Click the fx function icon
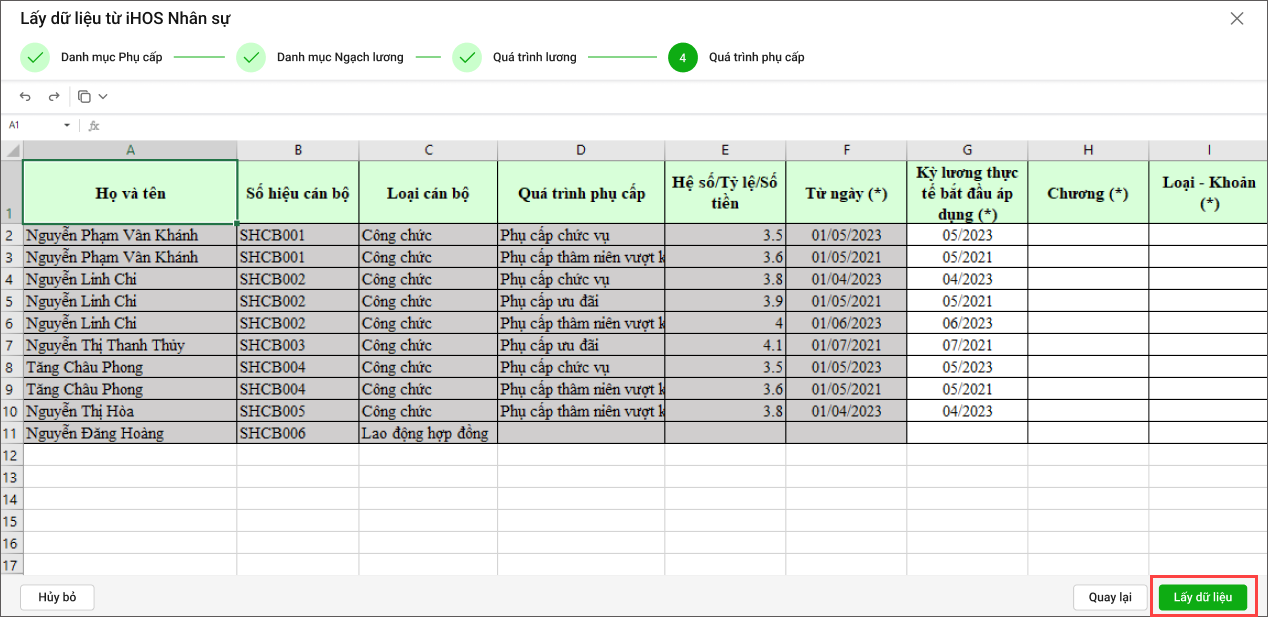The image size is (1268, 617). [x=94, y=126]
